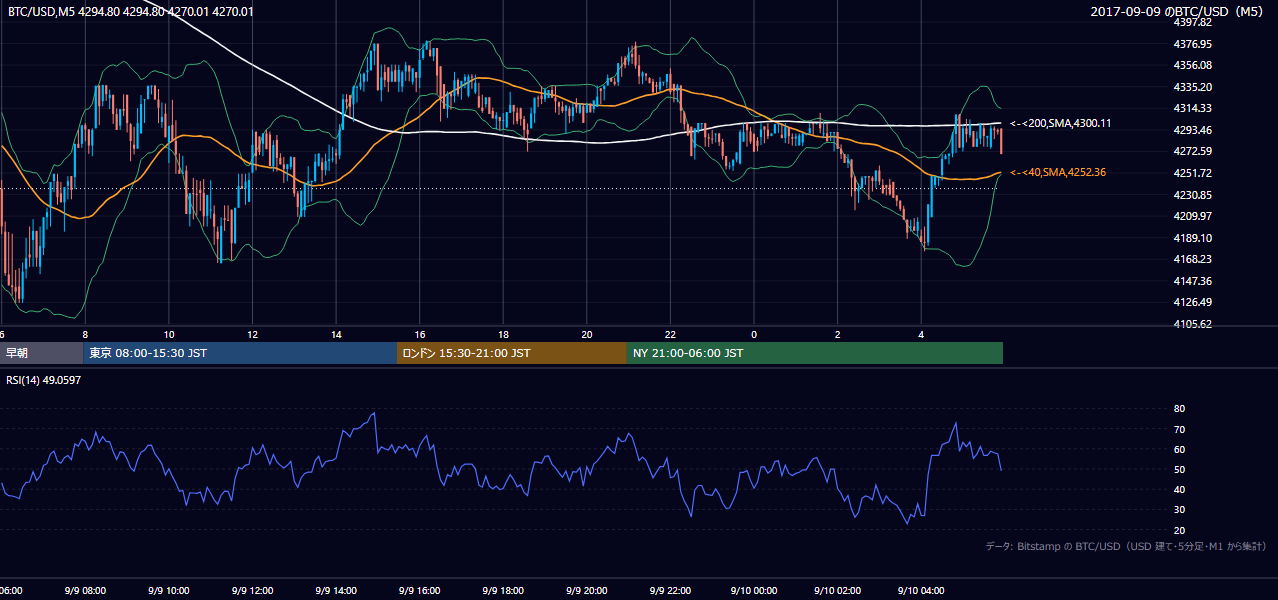Viewport: 1278px width, 600px height.
Task: Click price axis value 4209.97
Action: (x=1193, y=216)
